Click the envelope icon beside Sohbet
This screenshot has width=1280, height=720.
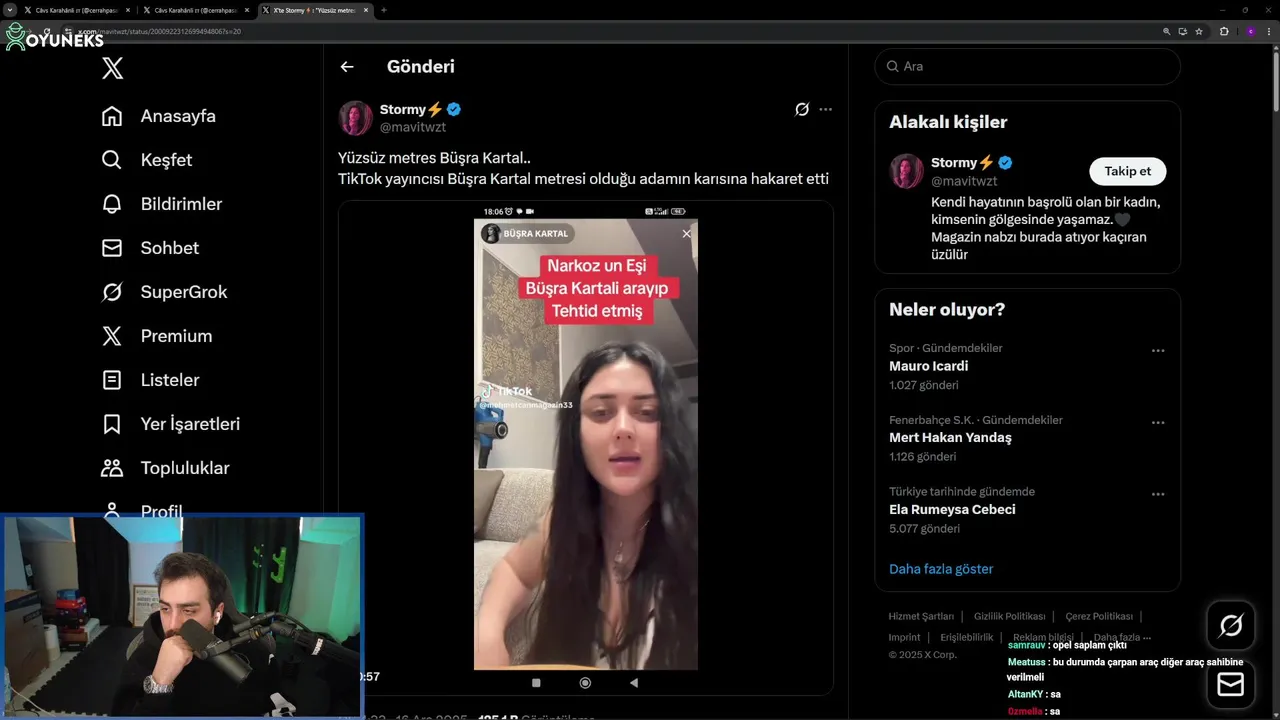tap(112, 248)
